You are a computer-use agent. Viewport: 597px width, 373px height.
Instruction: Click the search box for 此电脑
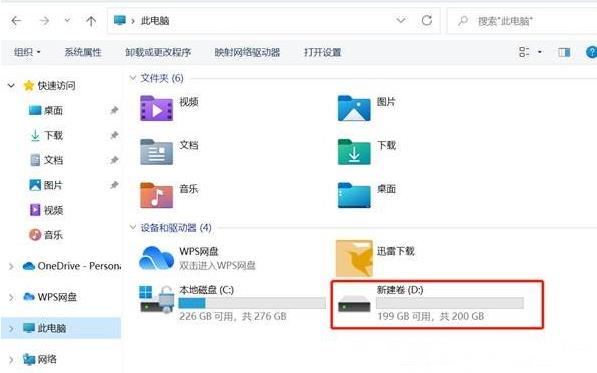click(522, 21)
